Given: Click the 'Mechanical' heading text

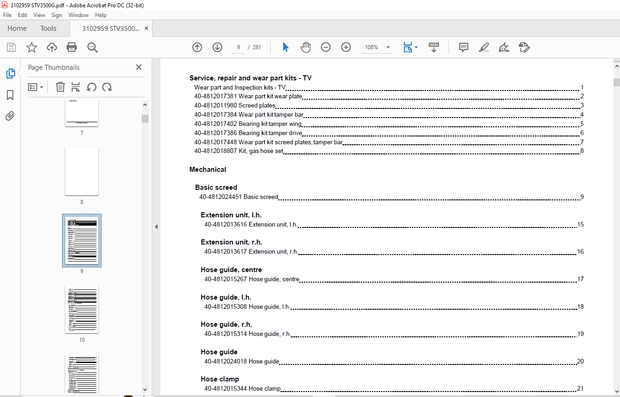Looking at the screenshot, I should 208,170.
